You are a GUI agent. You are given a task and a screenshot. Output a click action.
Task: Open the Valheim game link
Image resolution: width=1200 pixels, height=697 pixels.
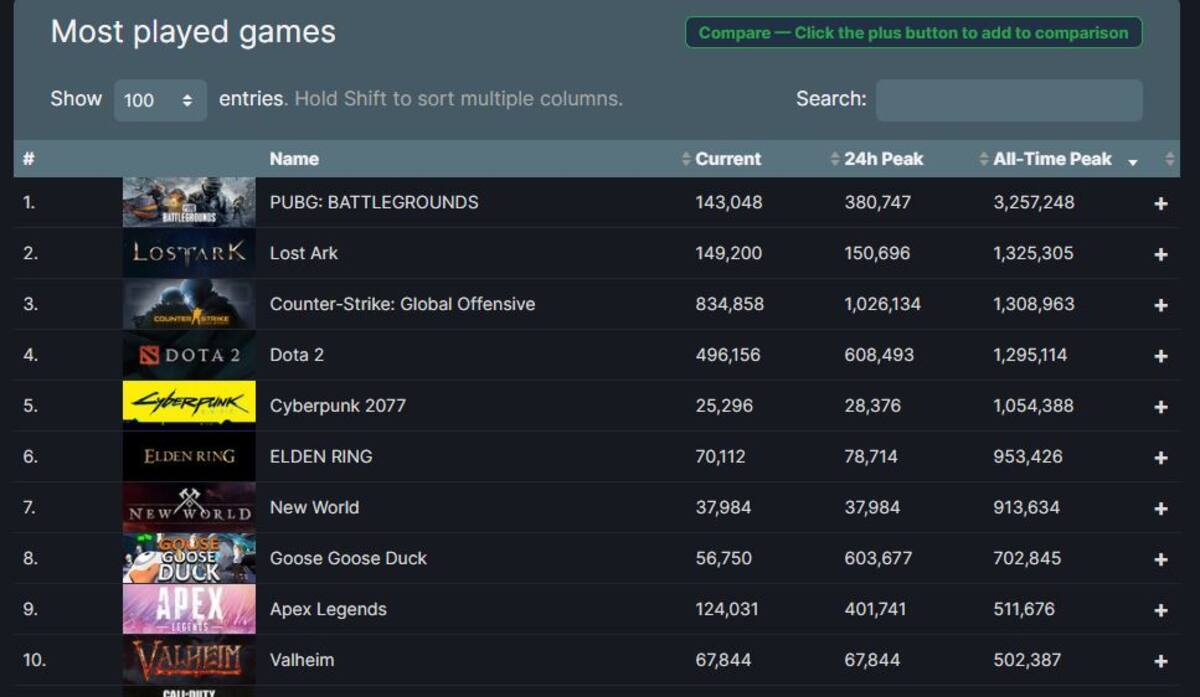(302, 660)
